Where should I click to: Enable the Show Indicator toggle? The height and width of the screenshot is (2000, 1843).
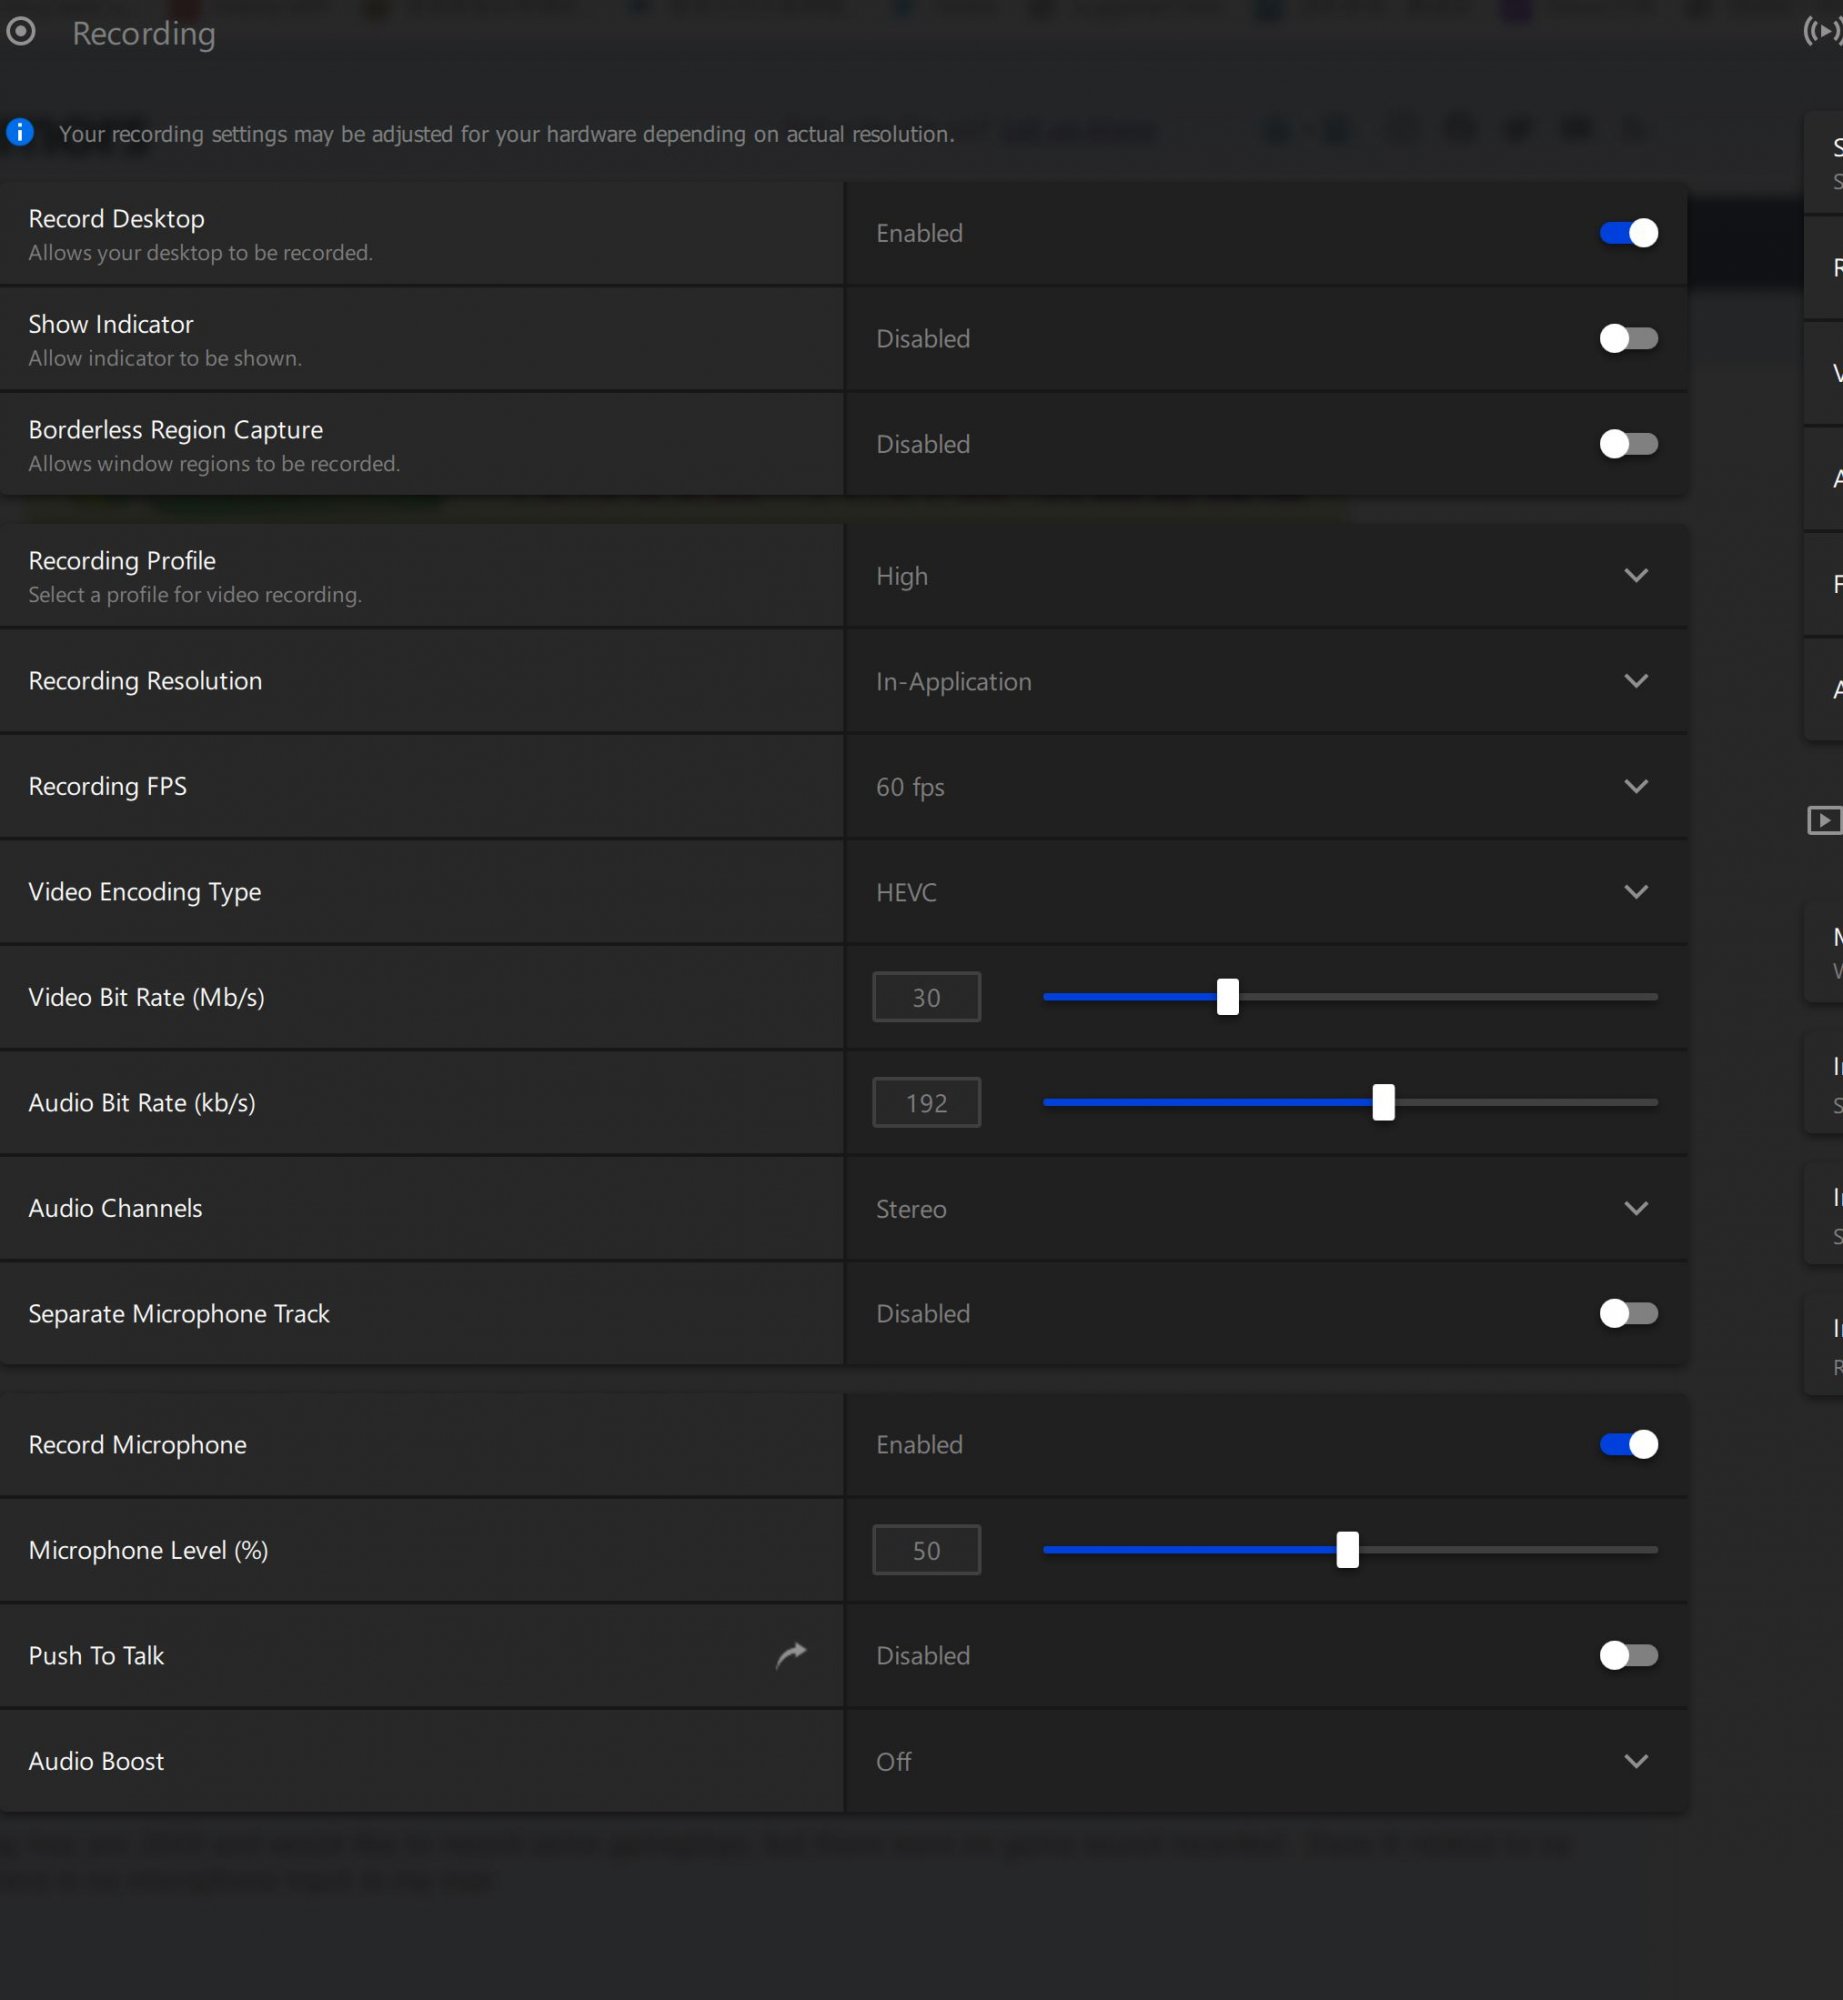(1628, 338)
